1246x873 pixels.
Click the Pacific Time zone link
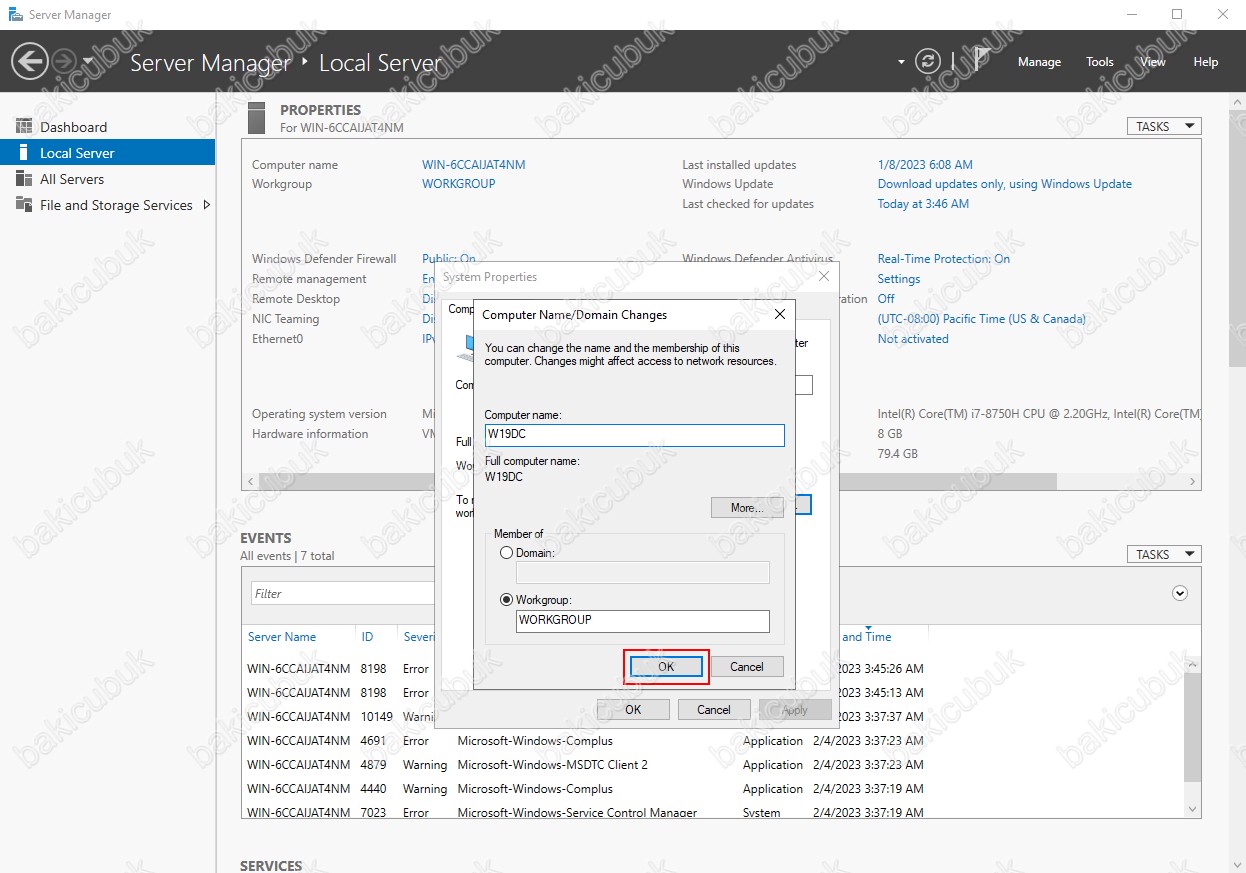pos(982,319)
